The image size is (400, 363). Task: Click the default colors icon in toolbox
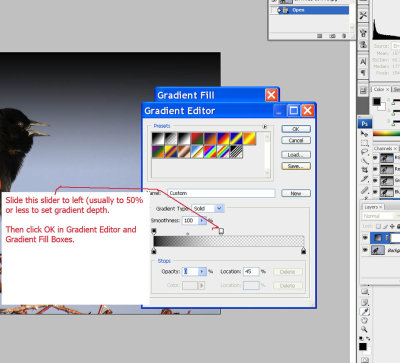point(361,339)
